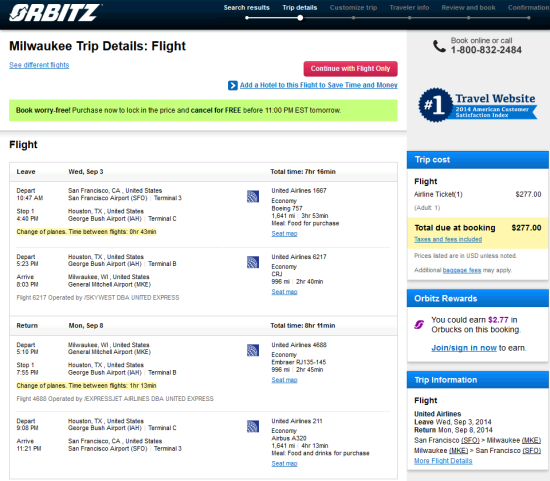
Task: Open Taxes and fees included link
Action: point(448,239)
